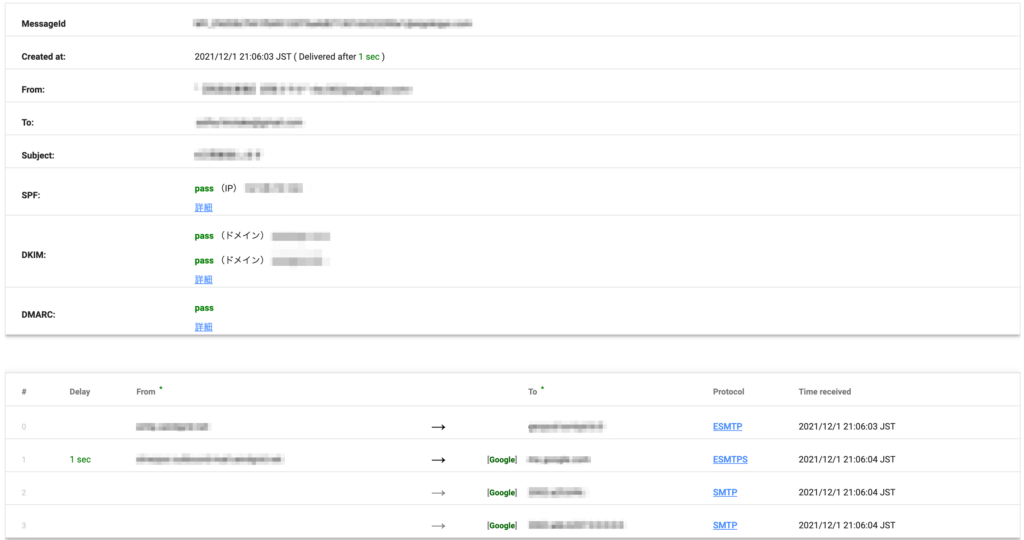Open the SPF details link

(203, 208)
